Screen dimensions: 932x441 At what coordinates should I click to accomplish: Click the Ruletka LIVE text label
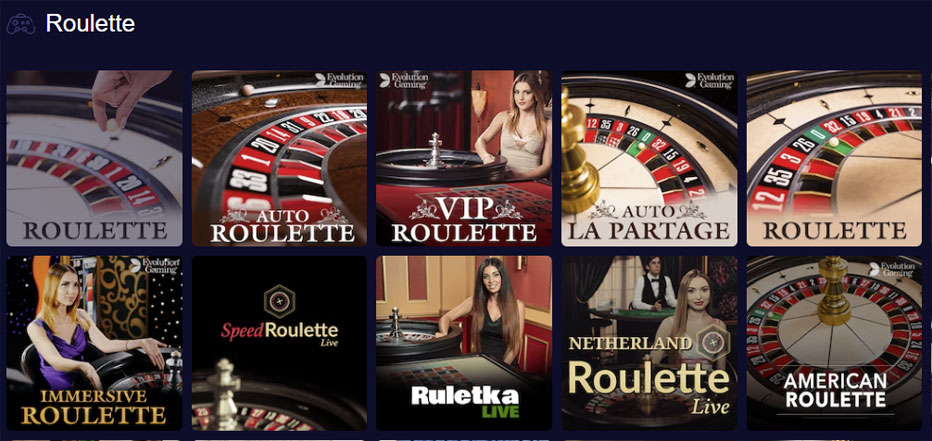click(x=465, y=403)
